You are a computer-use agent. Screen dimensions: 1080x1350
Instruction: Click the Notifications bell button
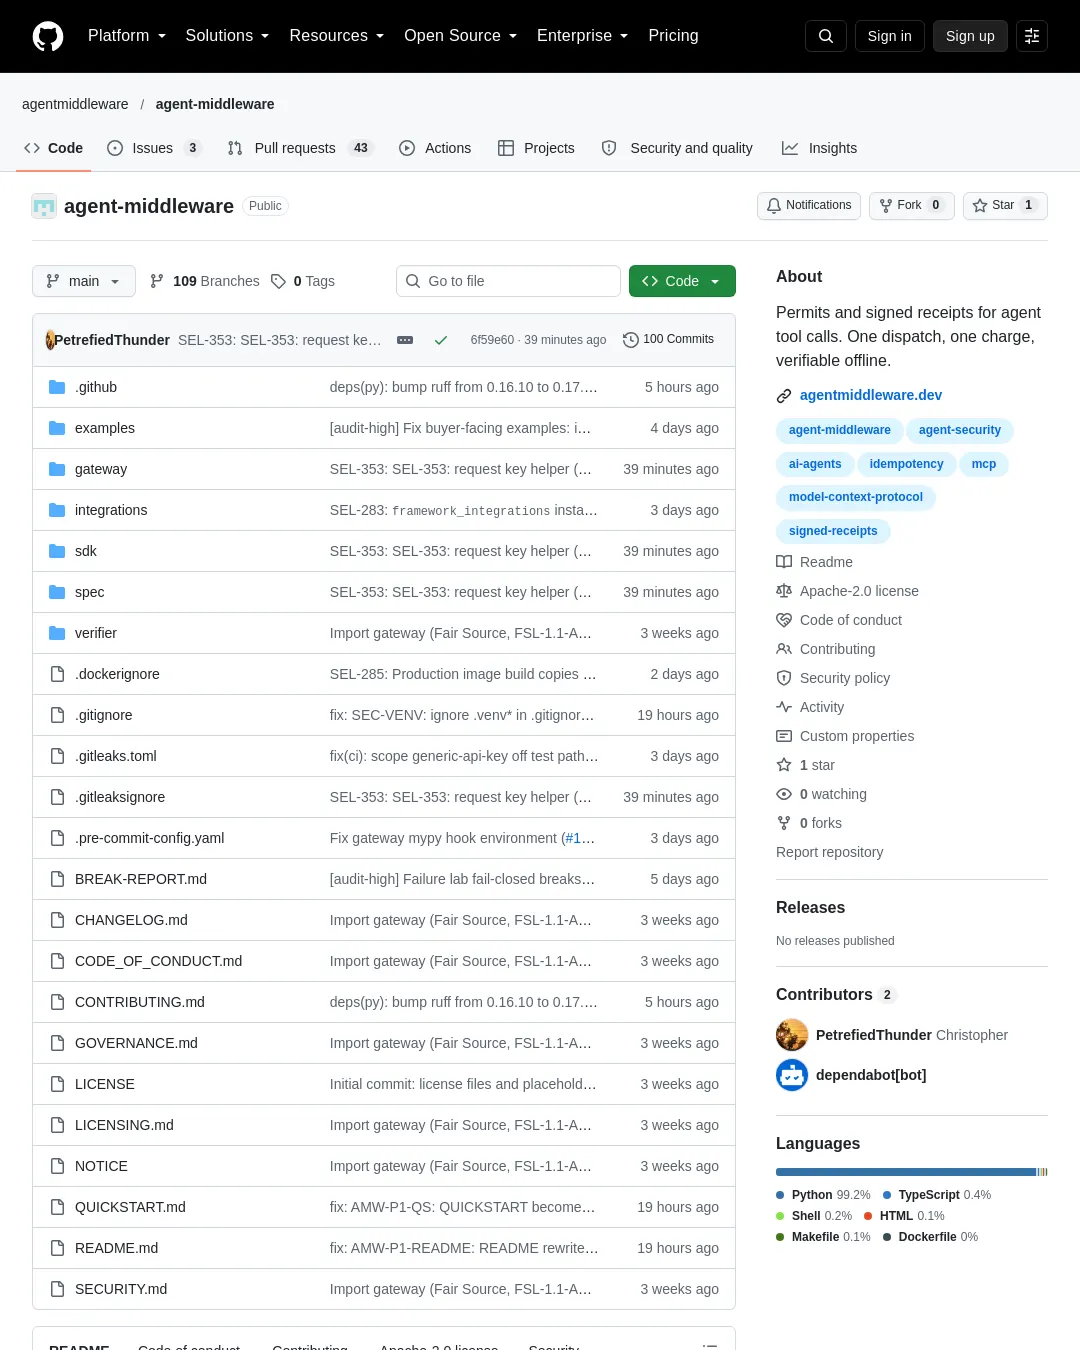click(x=809, y=205)
